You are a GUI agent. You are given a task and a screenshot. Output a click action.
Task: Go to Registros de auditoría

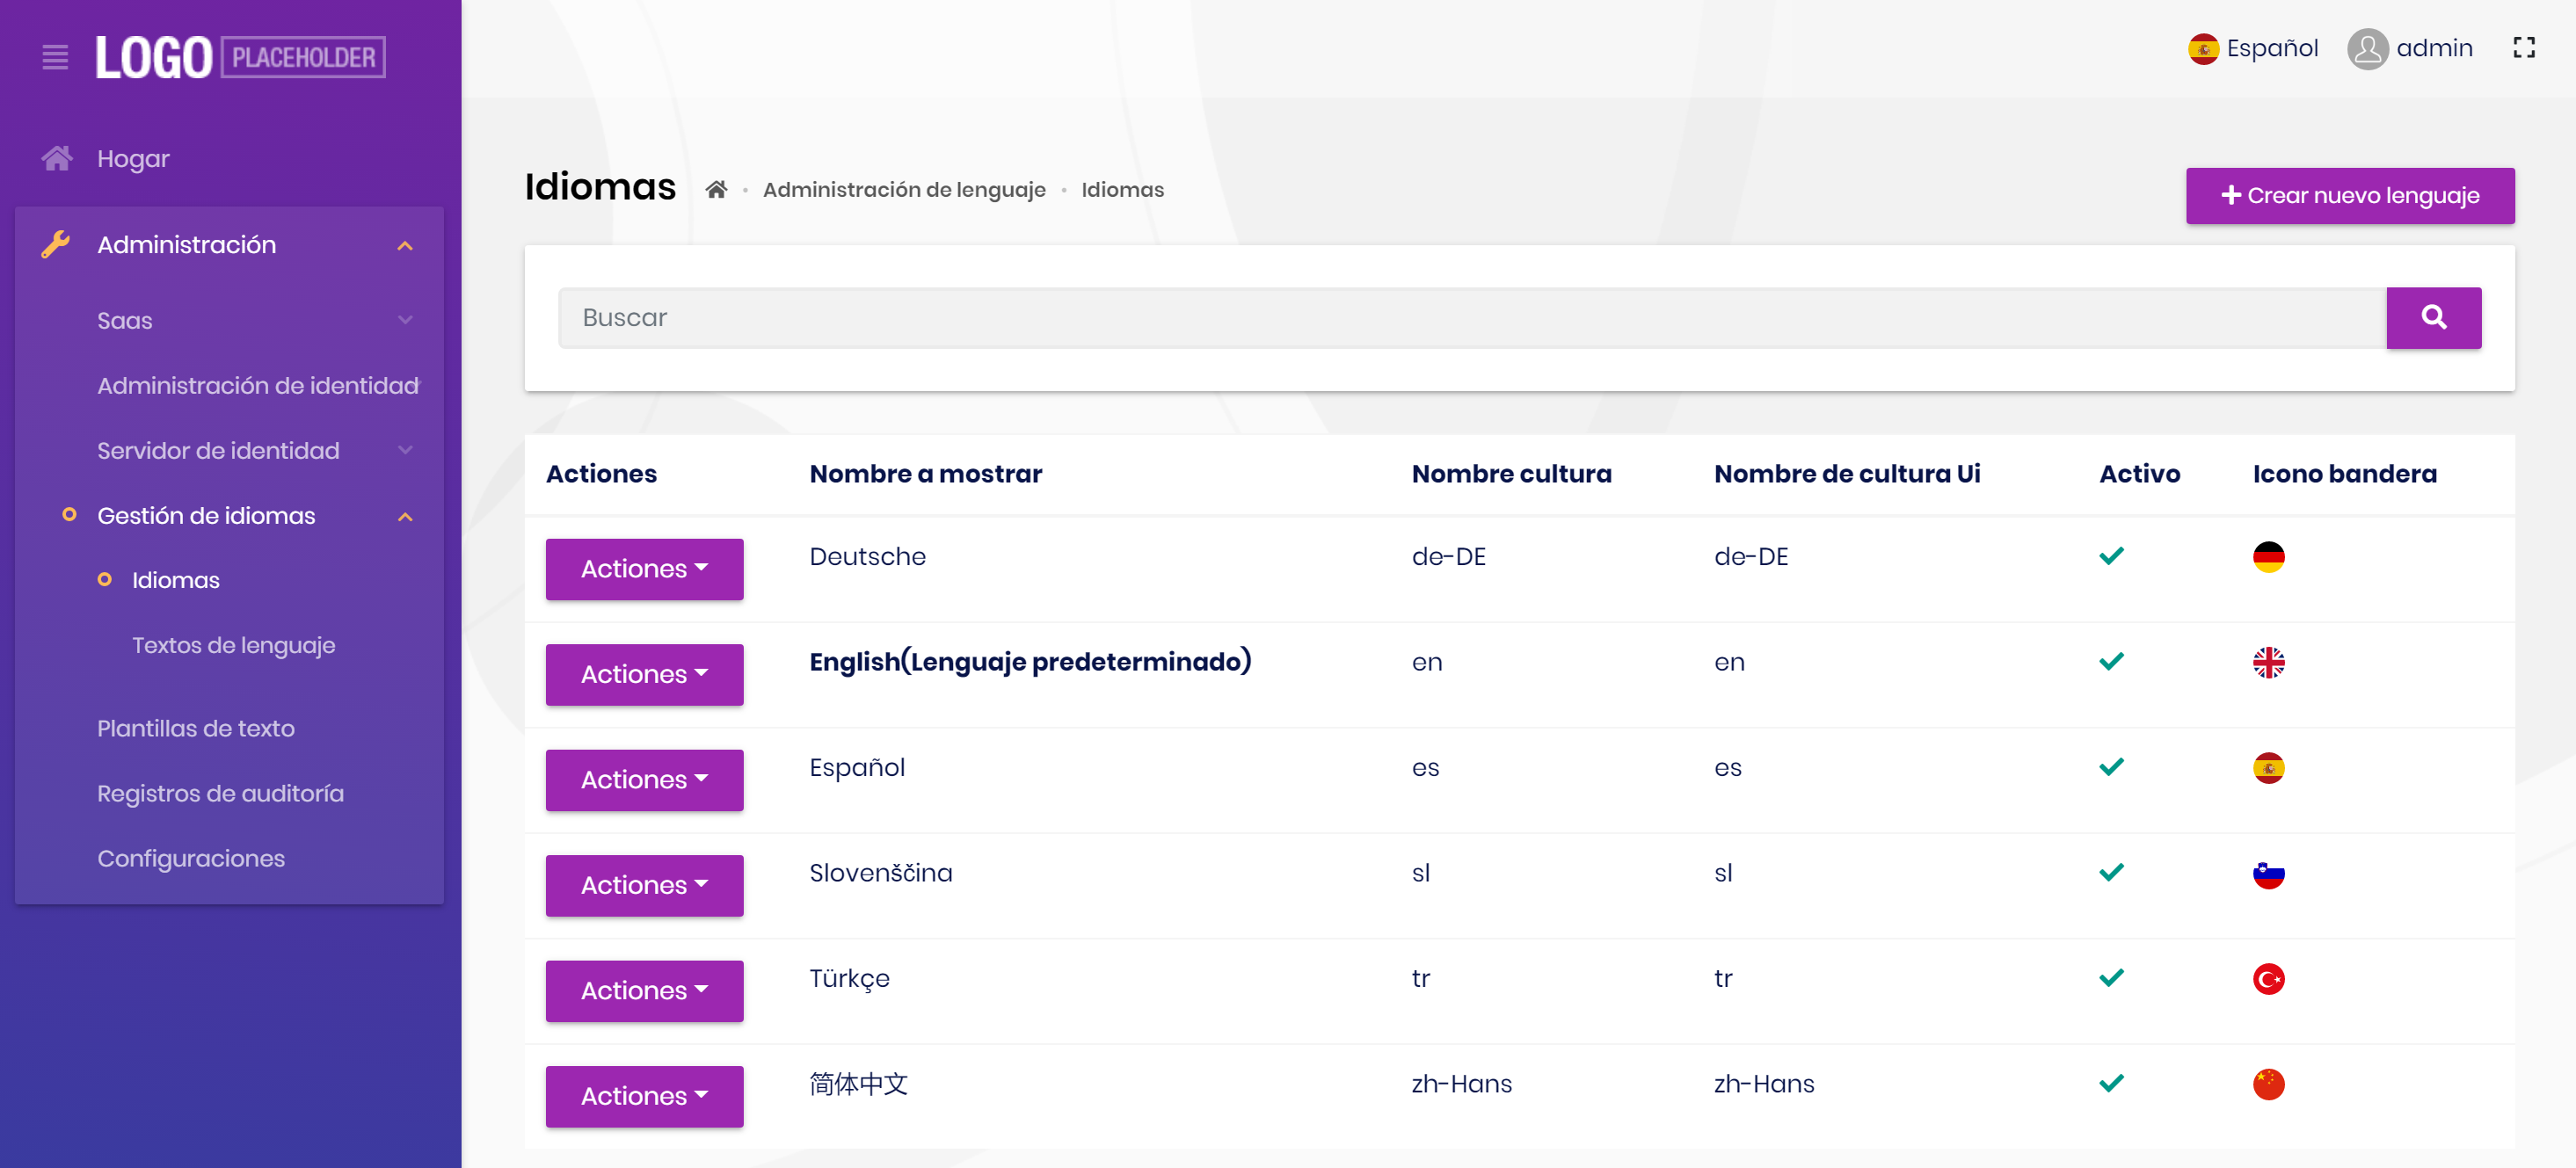[220, 793]
